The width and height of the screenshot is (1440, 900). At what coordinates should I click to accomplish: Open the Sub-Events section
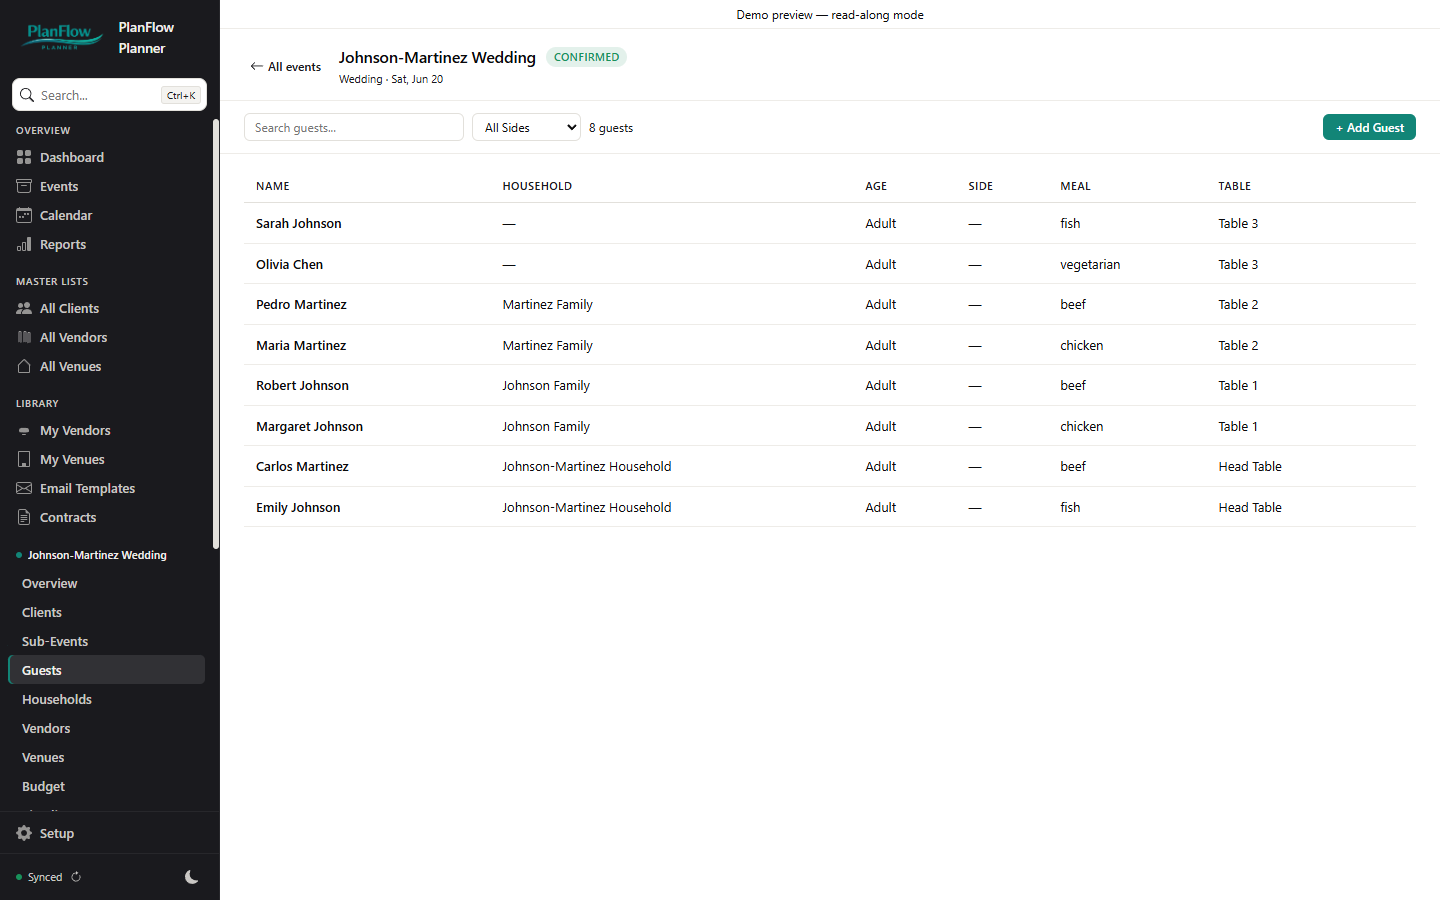pos(106,641)
